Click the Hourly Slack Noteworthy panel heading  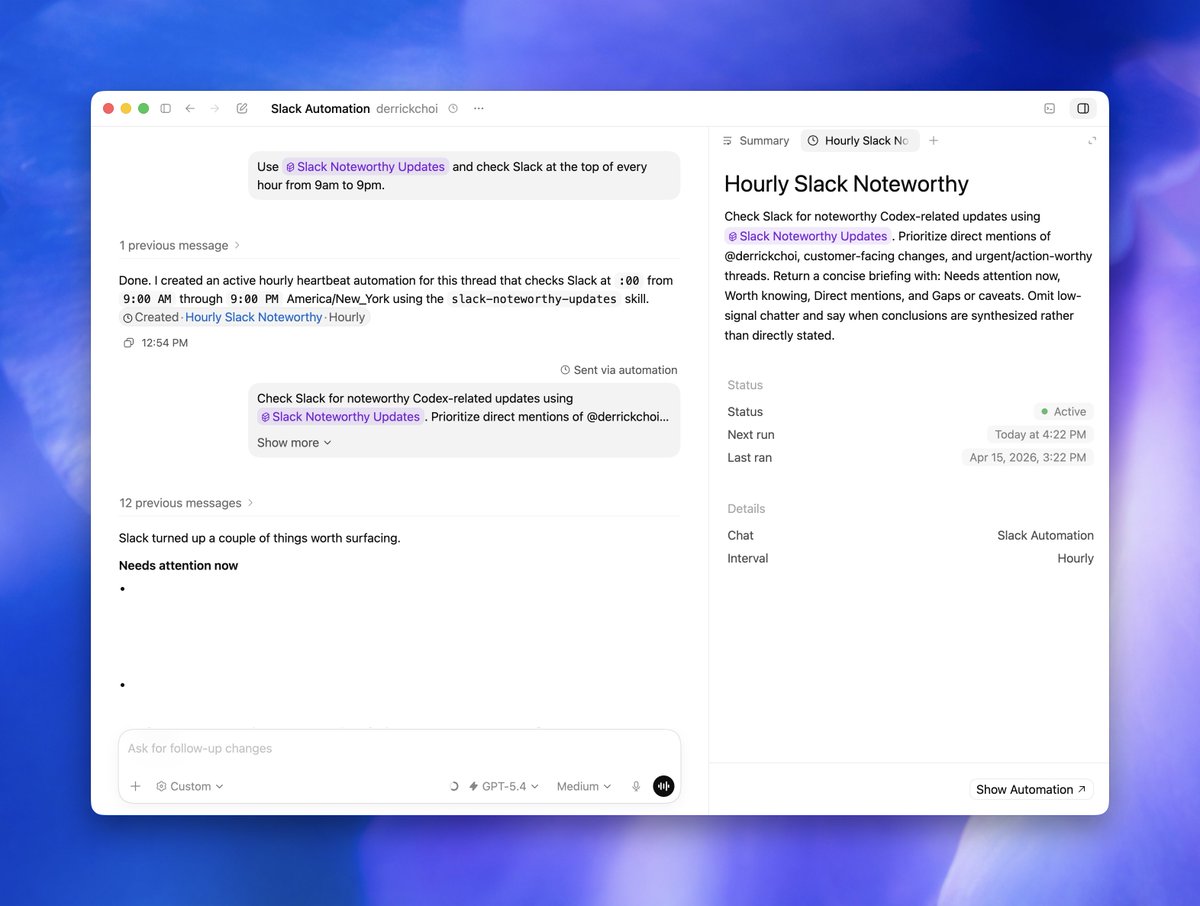pyautogui.click(x=846, y=184)
